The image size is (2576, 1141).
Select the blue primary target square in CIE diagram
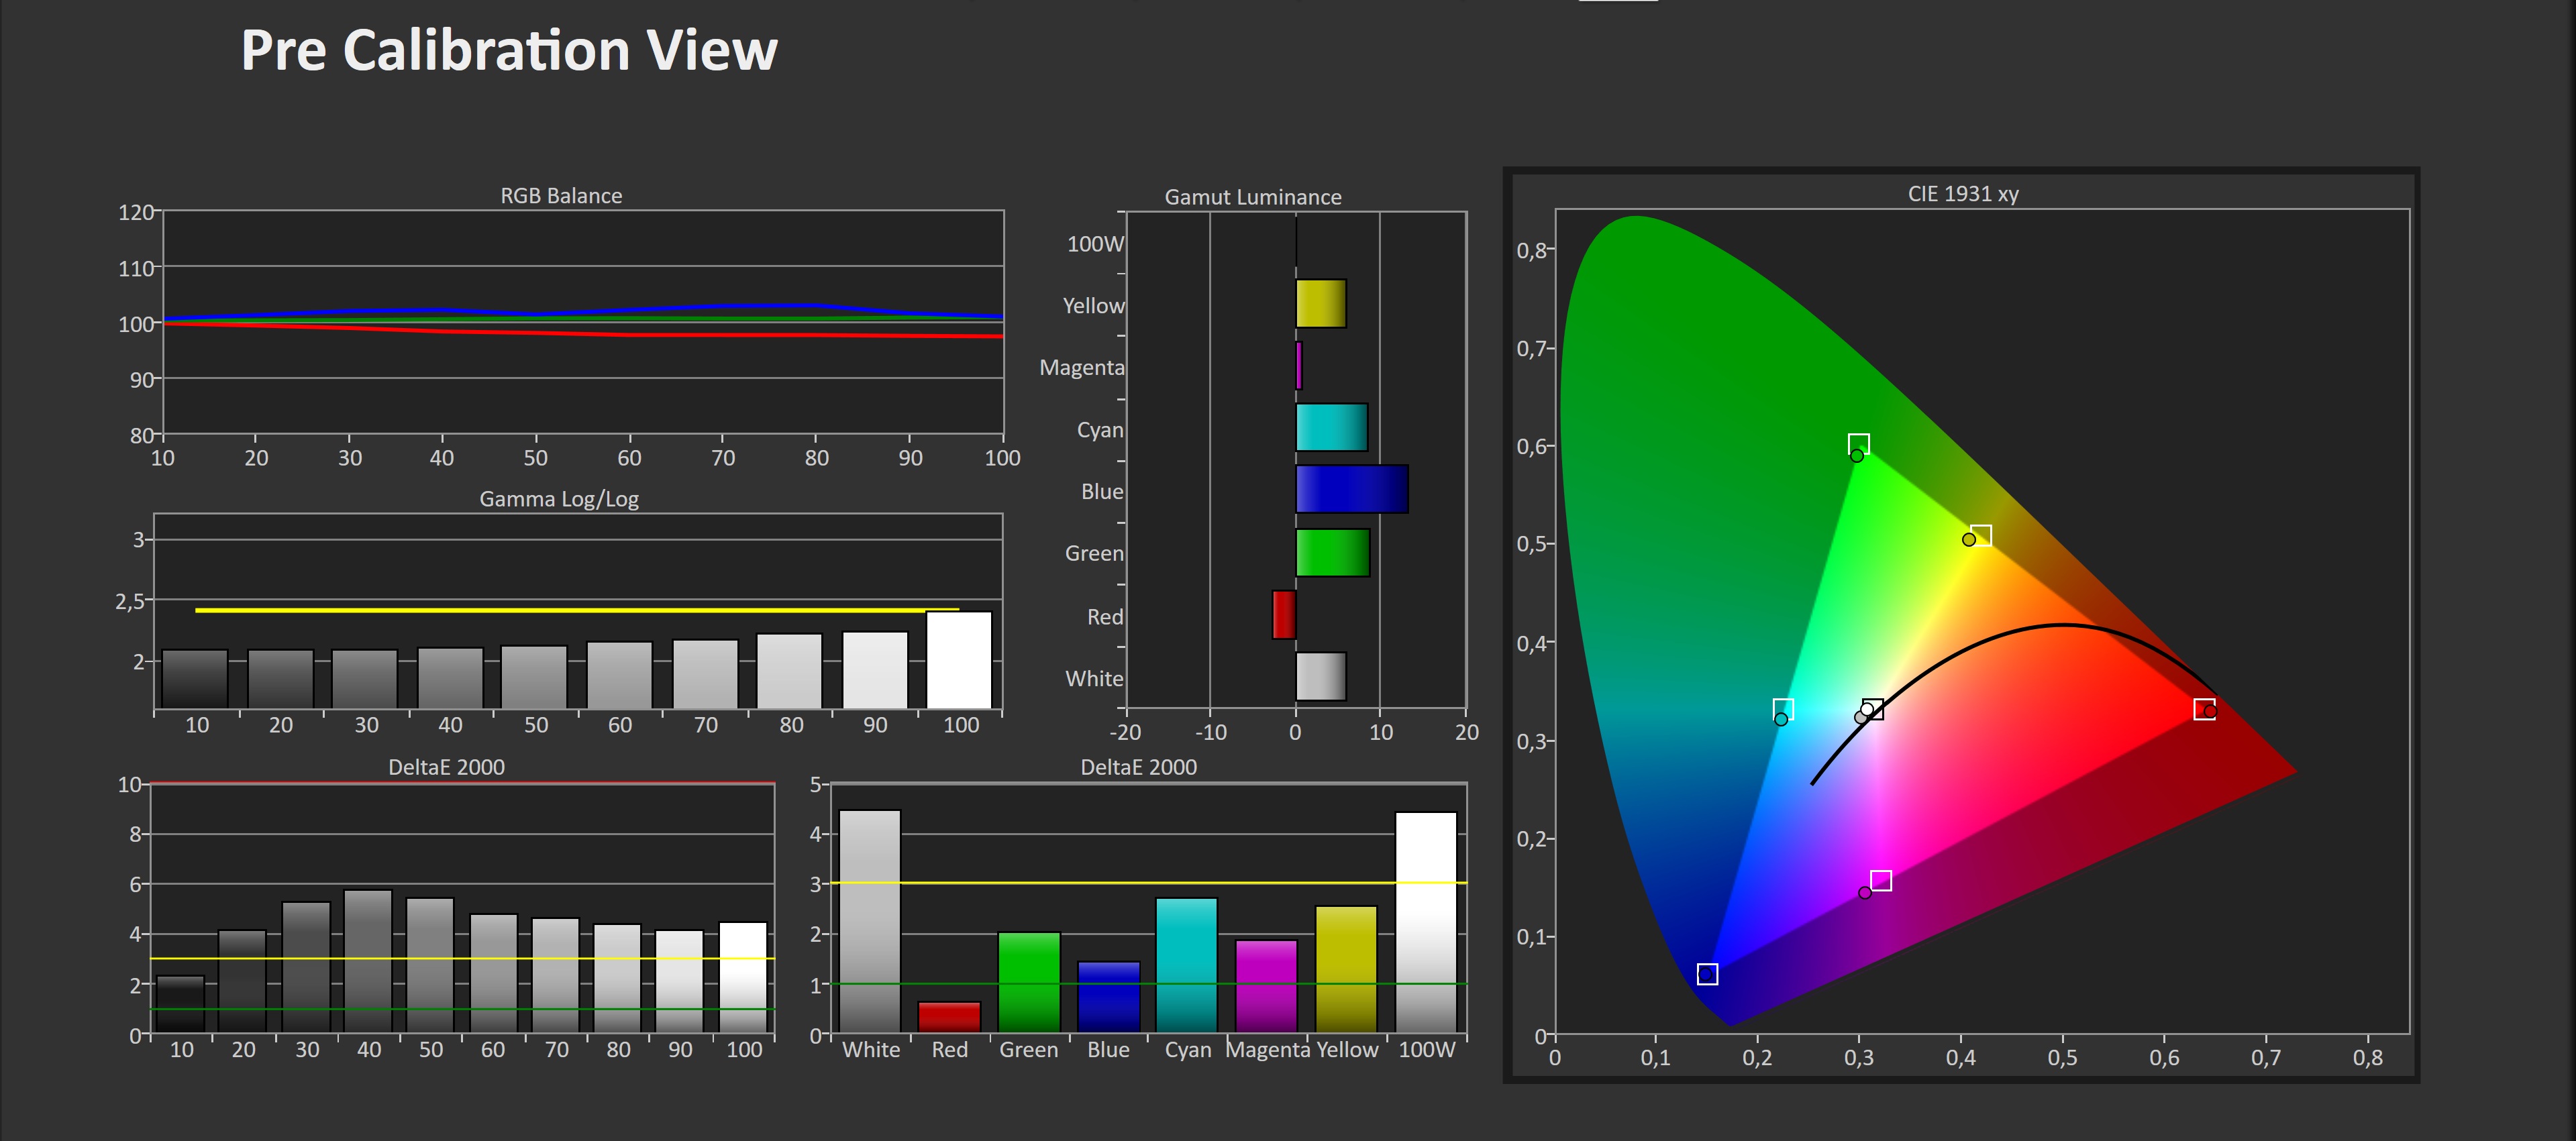click(x=1707, y=974)
